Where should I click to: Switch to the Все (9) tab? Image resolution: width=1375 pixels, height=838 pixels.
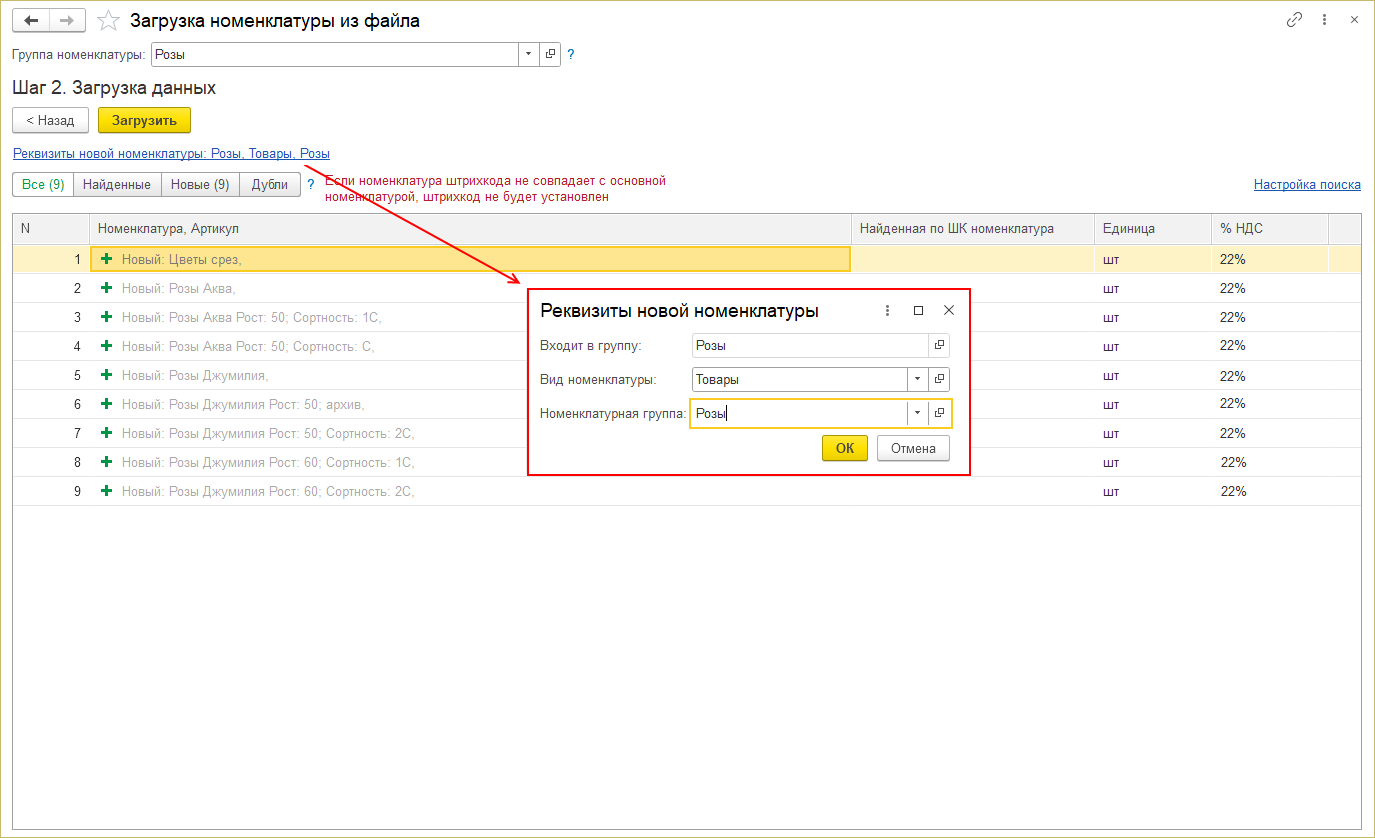click(x=43, y=184)
